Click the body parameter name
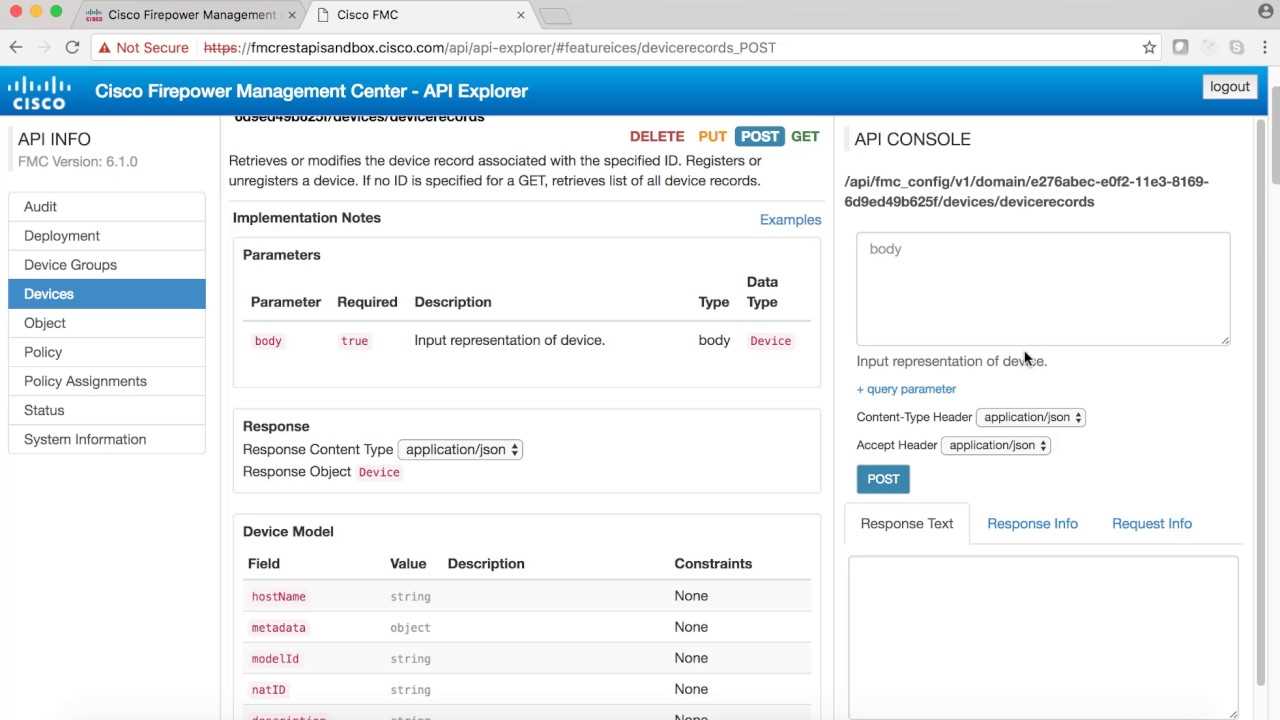The image size is (1280, 720). point(268,341)
